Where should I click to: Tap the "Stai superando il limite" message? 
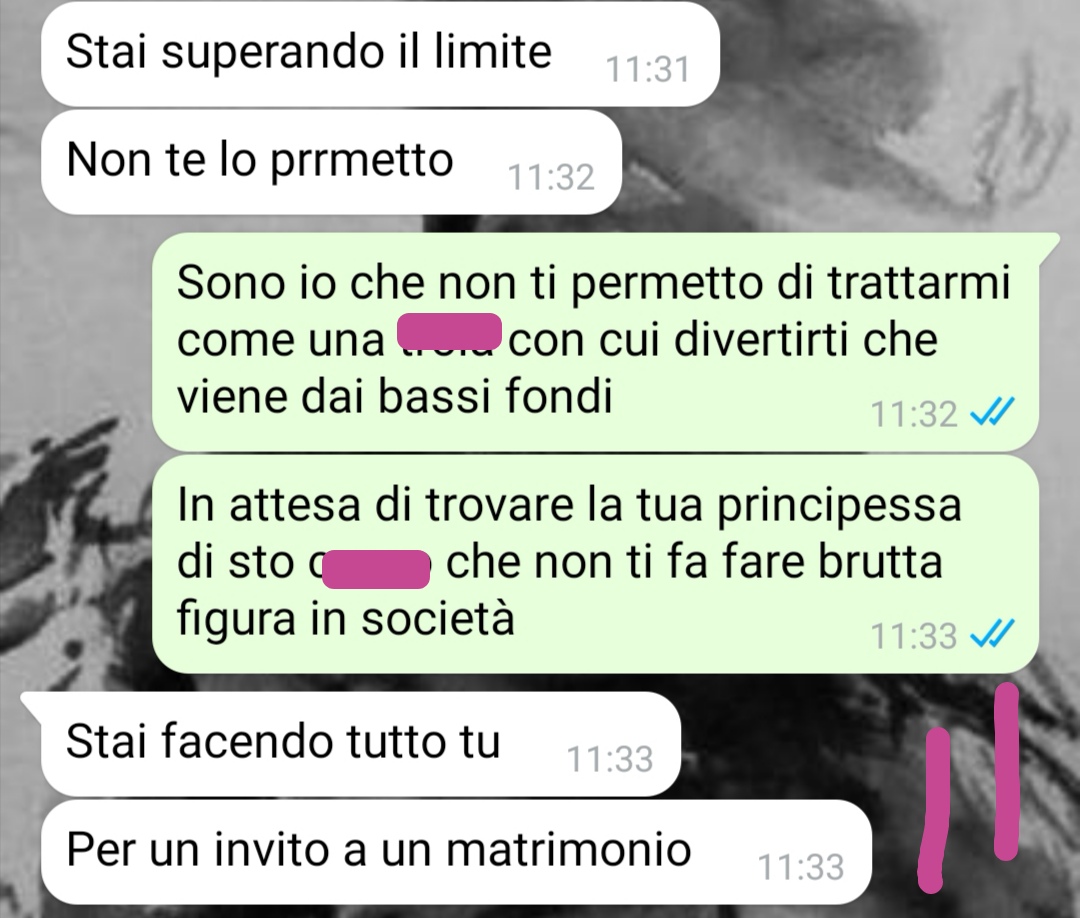(x=380, y=55)
